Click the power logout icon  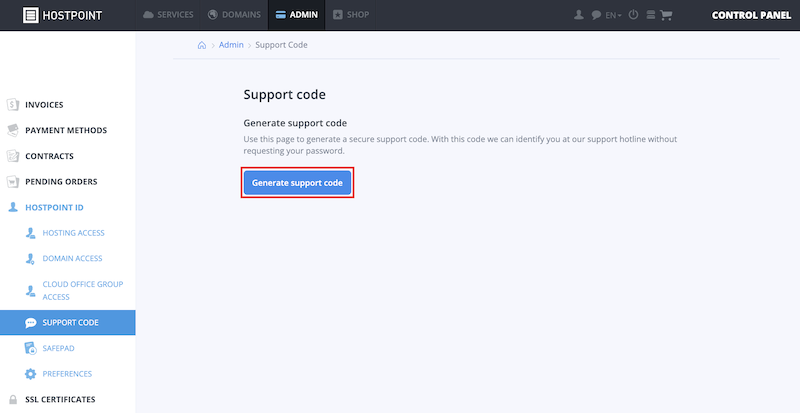point(633,15)
